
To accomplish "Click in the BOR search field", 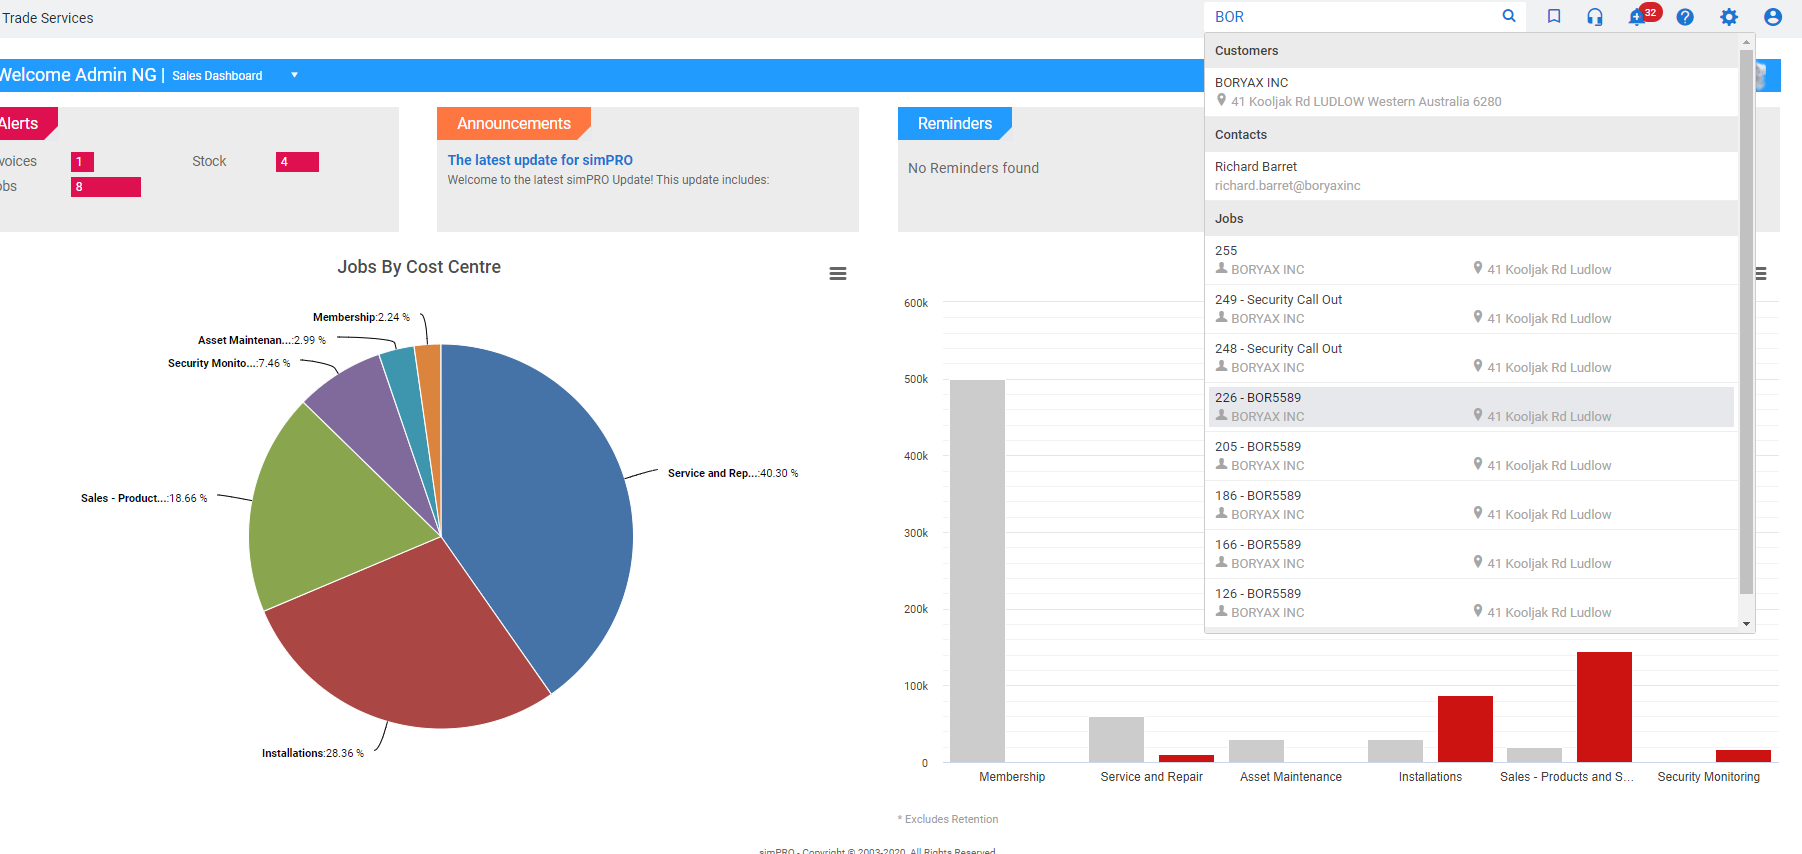I will click(1350, 17).
